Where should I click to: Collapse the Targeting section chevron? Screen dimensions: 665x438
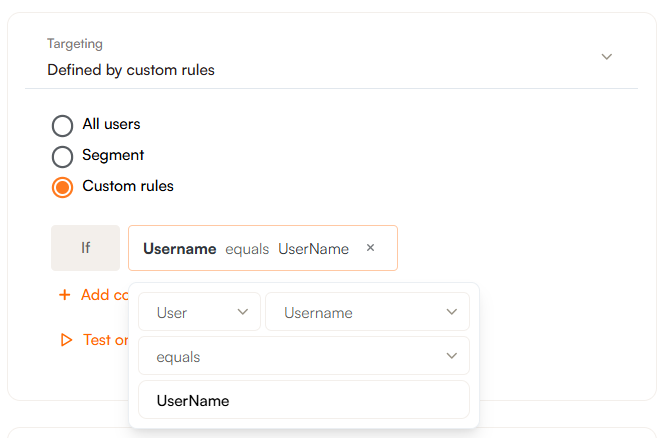606,57
